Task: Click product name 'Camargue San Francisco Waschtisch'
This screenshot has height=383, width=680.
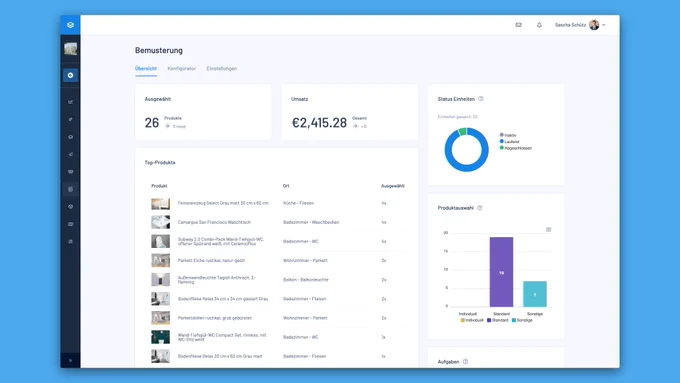Action: click(214, 222)
